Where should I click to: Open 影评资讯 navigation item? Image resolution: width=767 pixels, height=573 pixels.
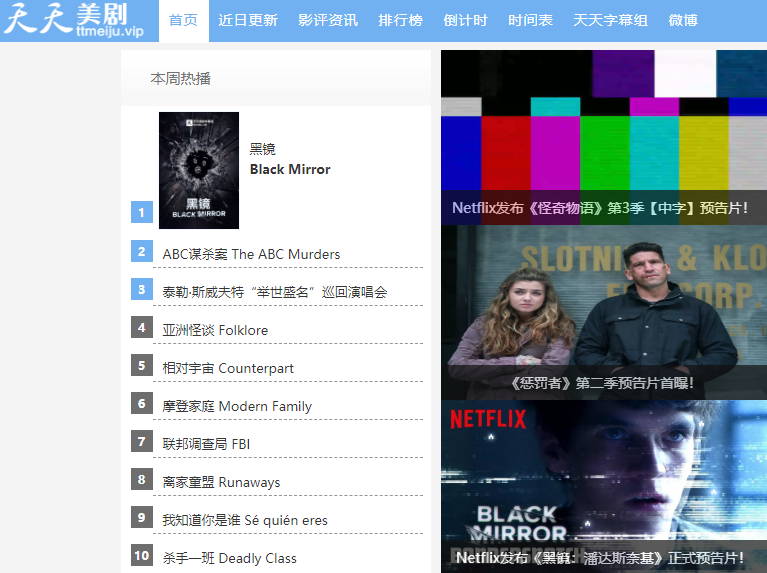pos(328,21)
